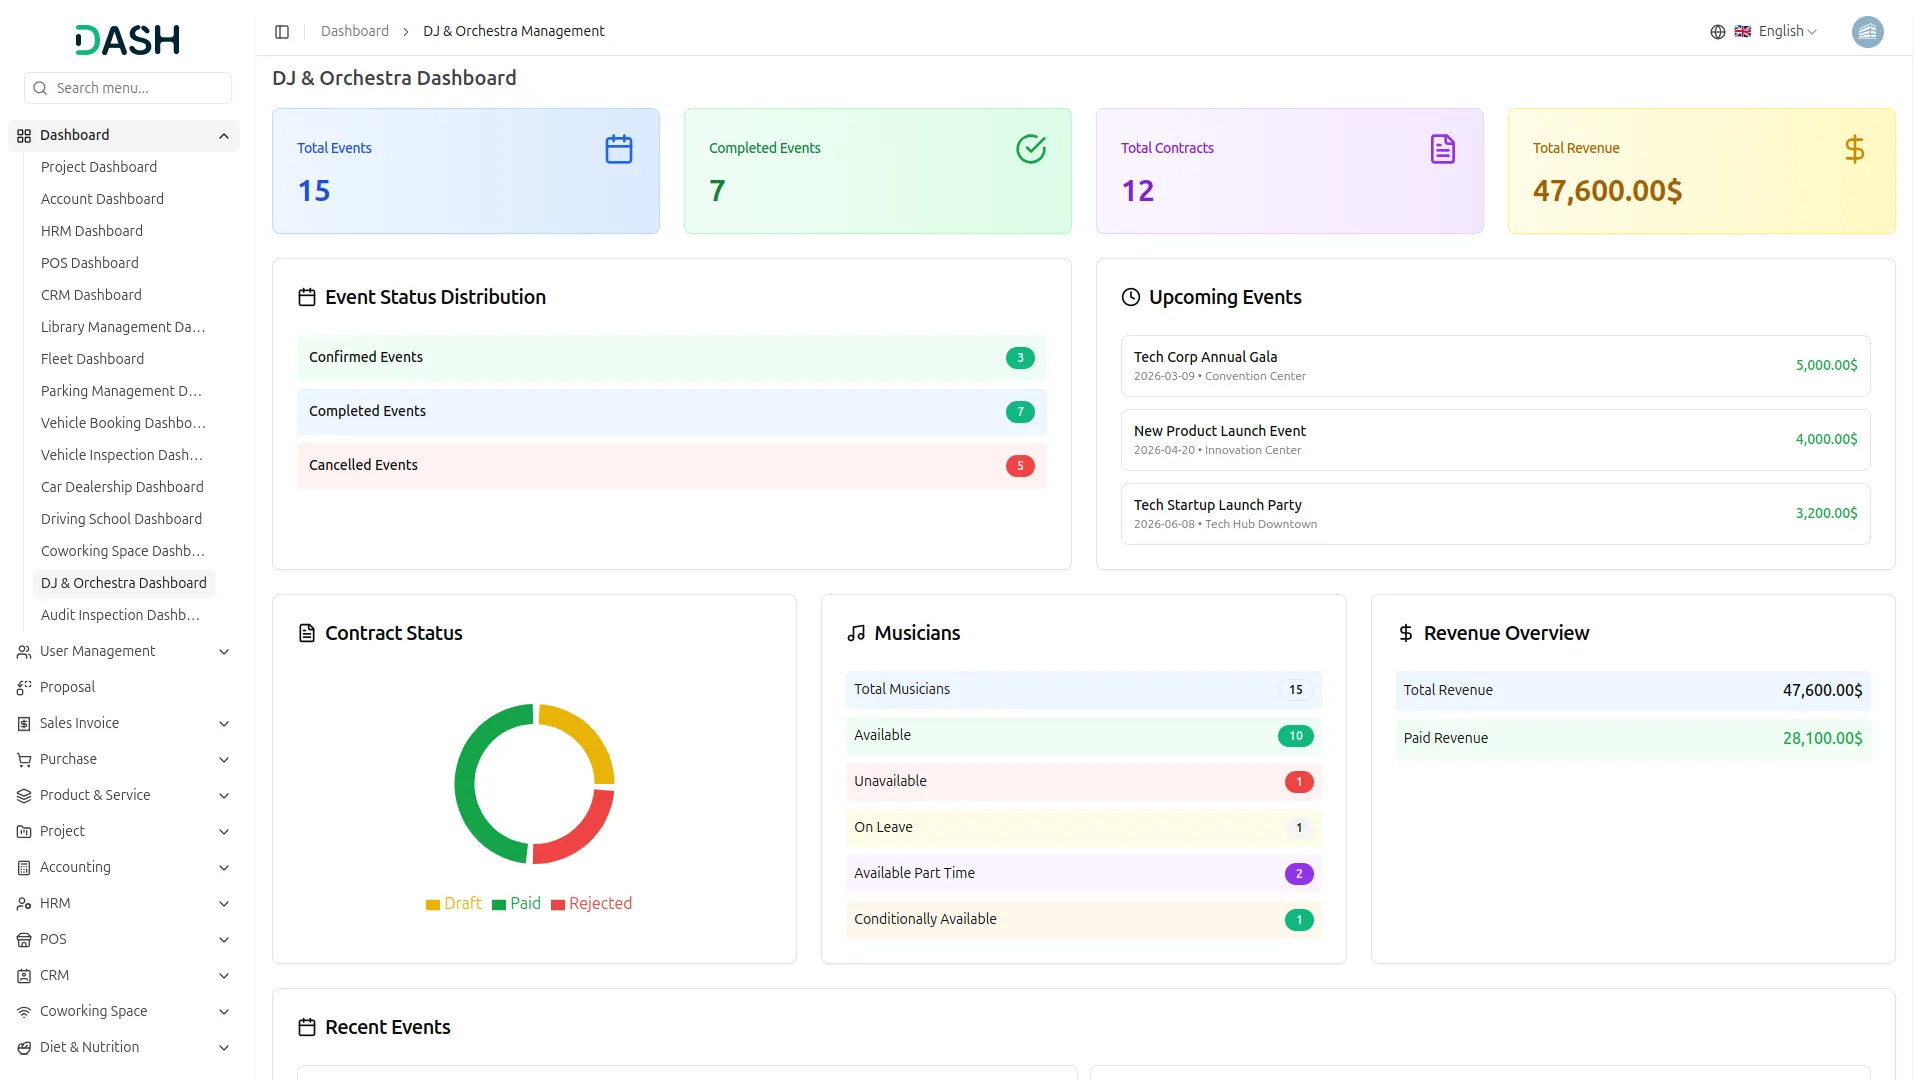Toggle the sidebar collapse icon

282,32
